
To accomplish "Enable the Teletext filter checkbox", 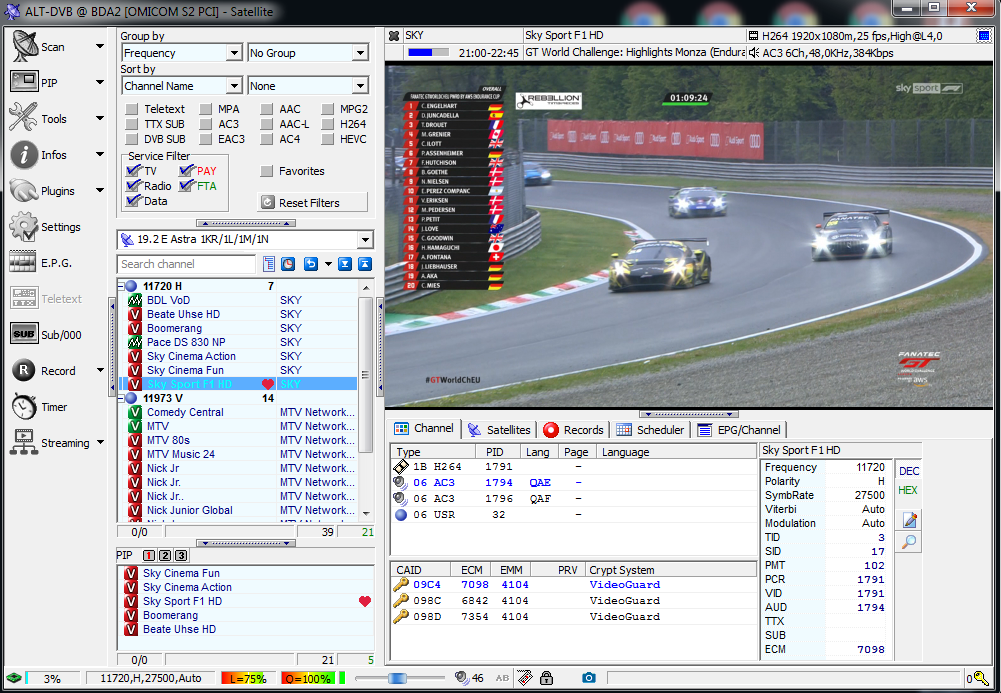I will pyautogui.click(x=132, y=109).
